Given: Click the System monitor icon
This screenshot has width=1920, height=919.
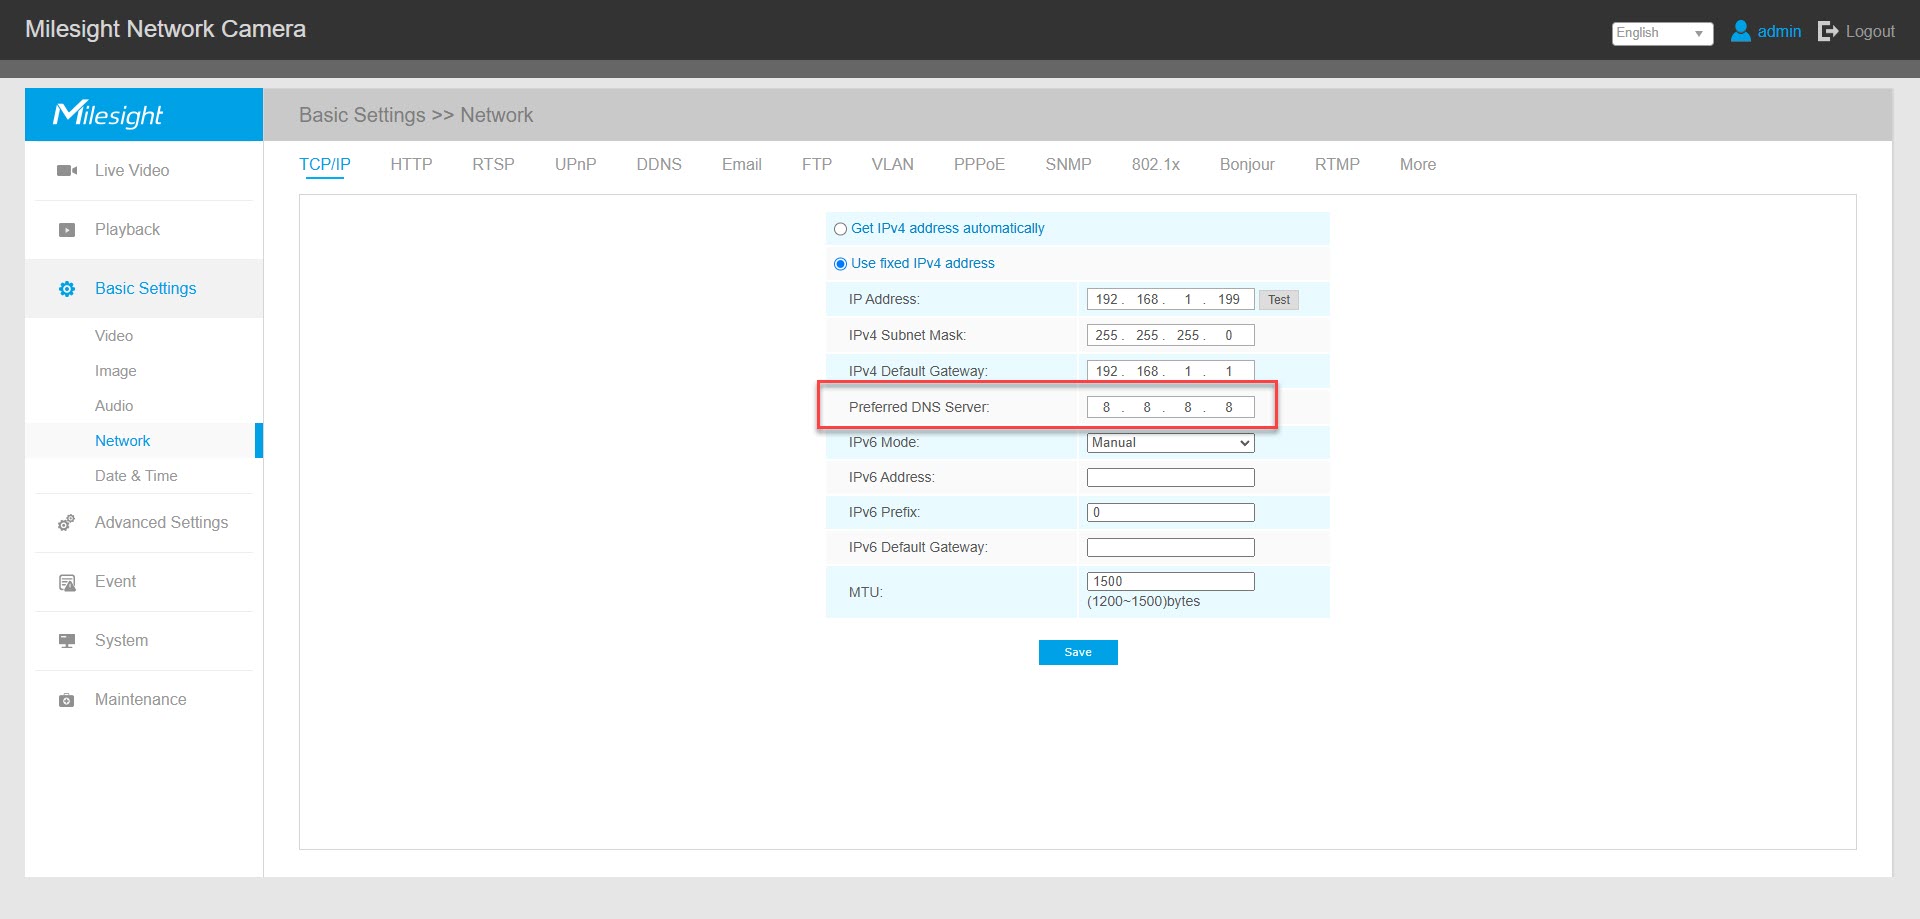Looking at the screenshot, I should (x=66, y=640).
